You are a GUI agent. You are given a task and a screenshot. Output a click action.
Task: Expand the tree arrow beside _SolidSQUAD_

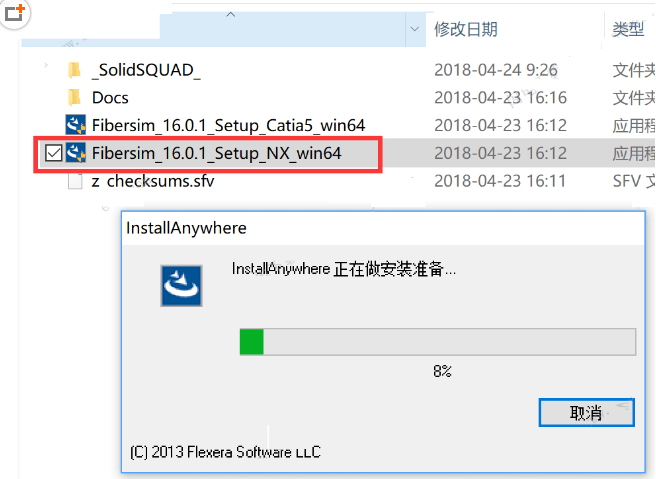pyautogui.click(x=46, y=65)
